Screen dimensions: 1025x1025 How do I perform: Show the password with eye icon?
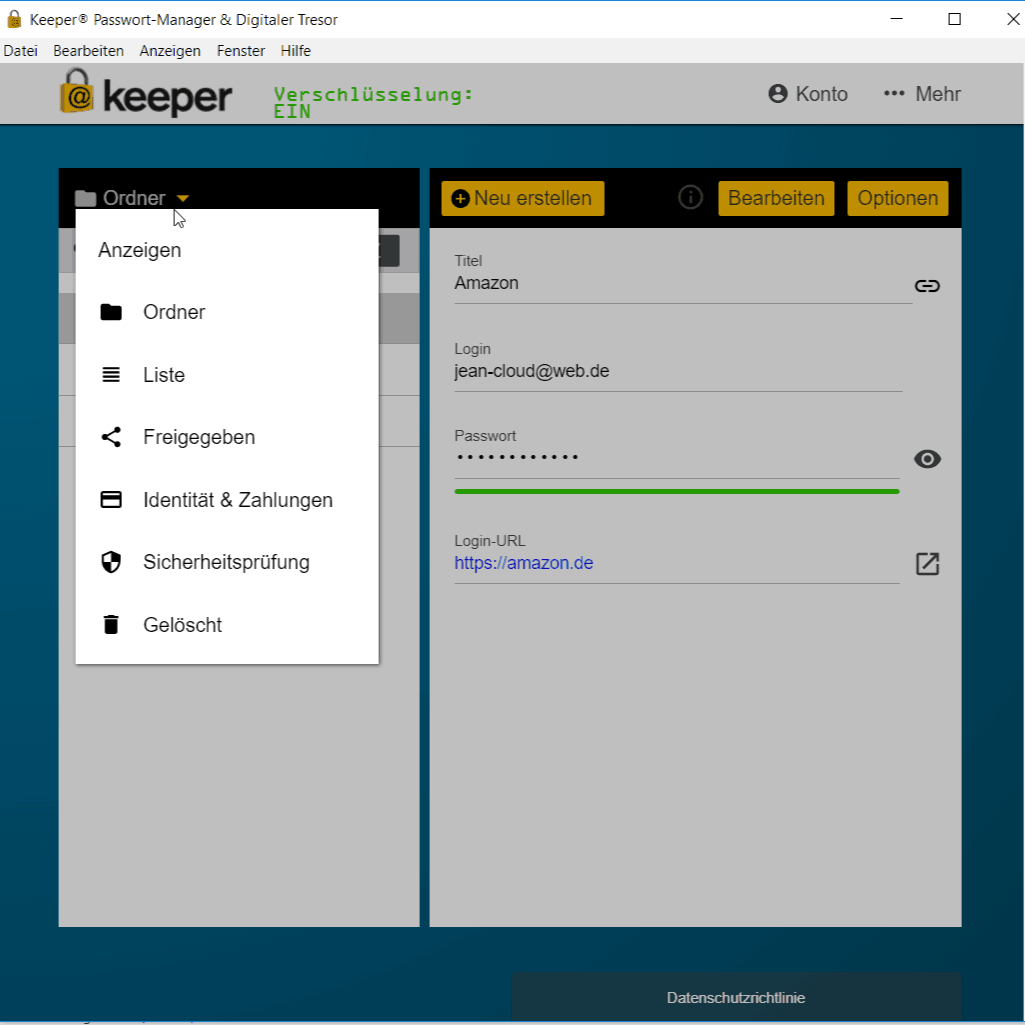[927, 459]
